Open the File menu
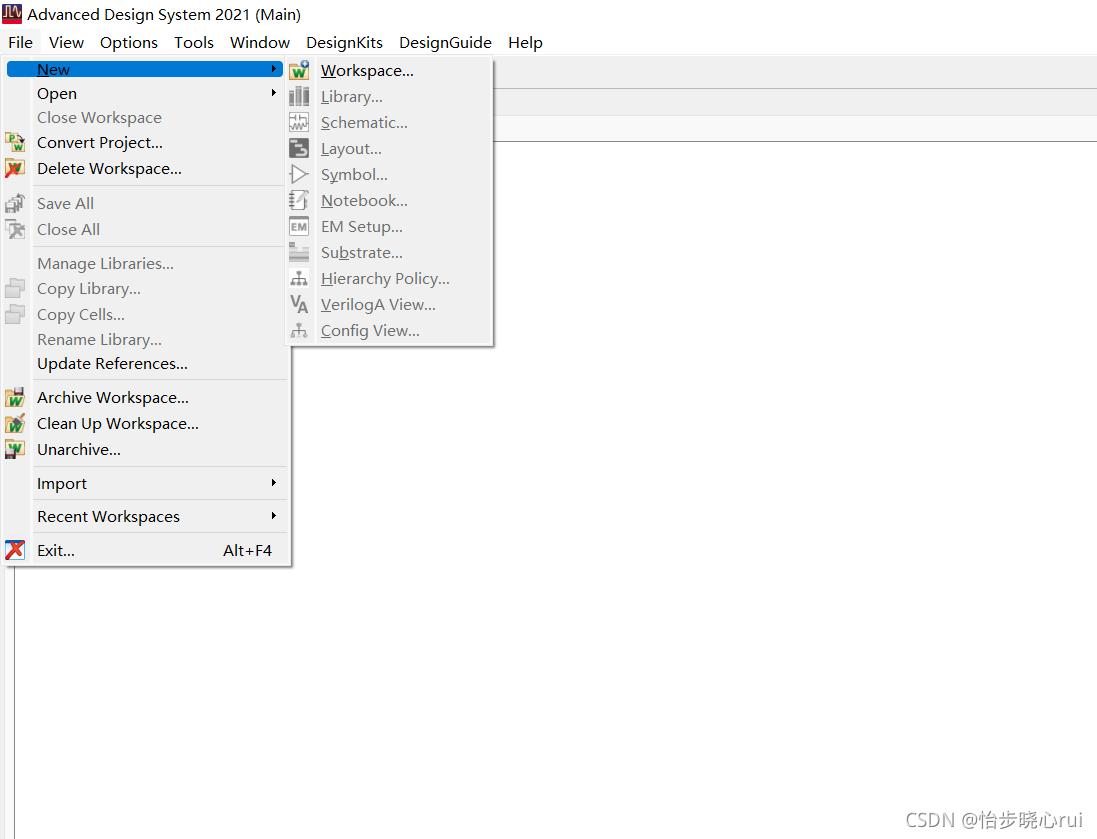Image resolution: width=1097 pixels, height=839 pixels. click(x=20, y=43)
